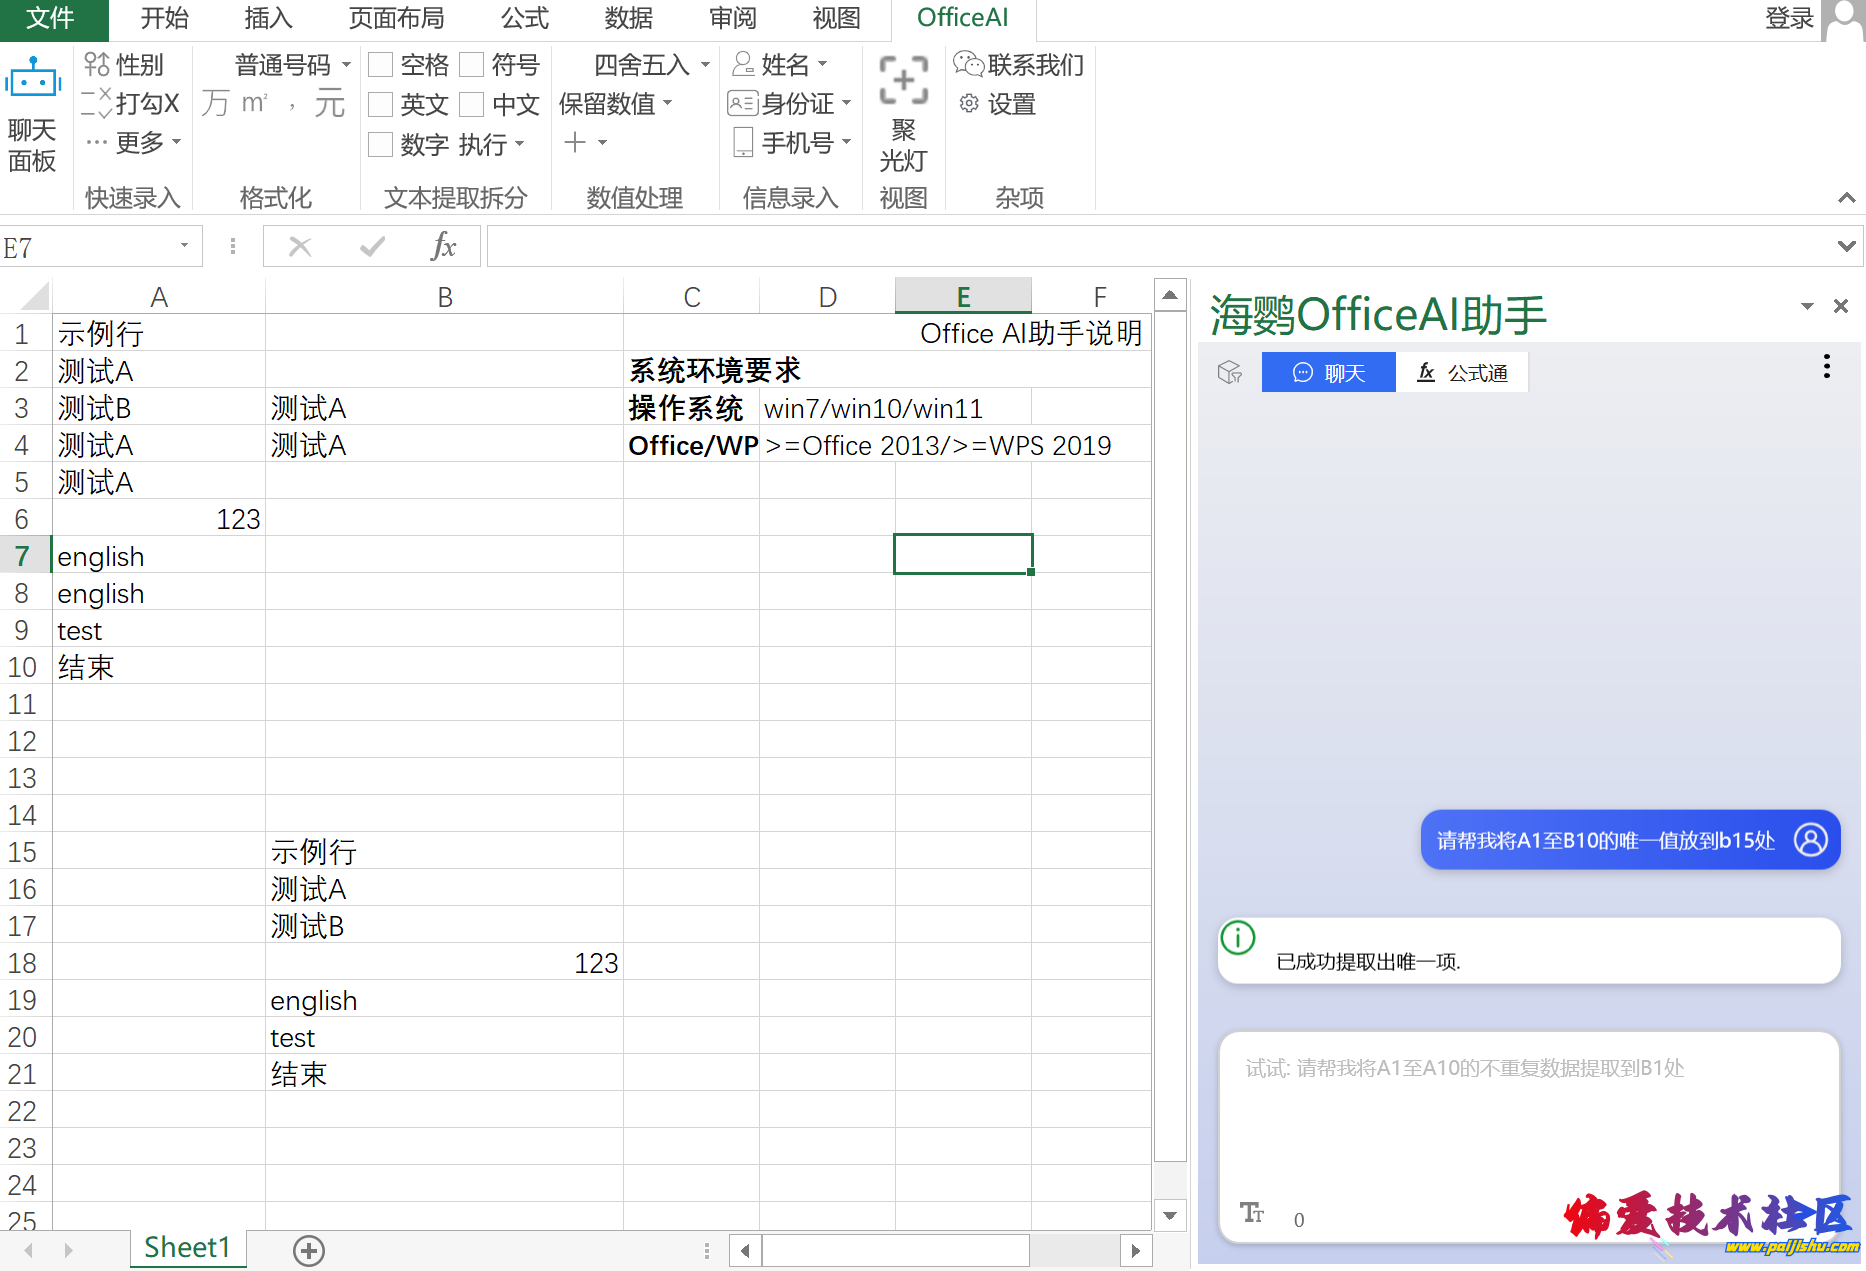Click the gender quick-entry icon
This screenshot has height=1271, width=1866.
point(97,65)
